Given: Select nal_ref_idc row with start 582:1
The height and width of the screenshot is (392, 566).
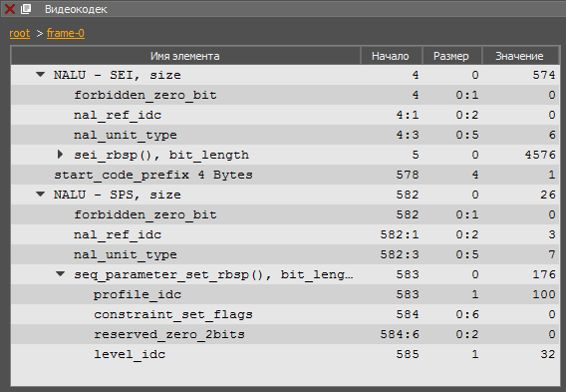Looking at the screenshot, I should point(285,235).
